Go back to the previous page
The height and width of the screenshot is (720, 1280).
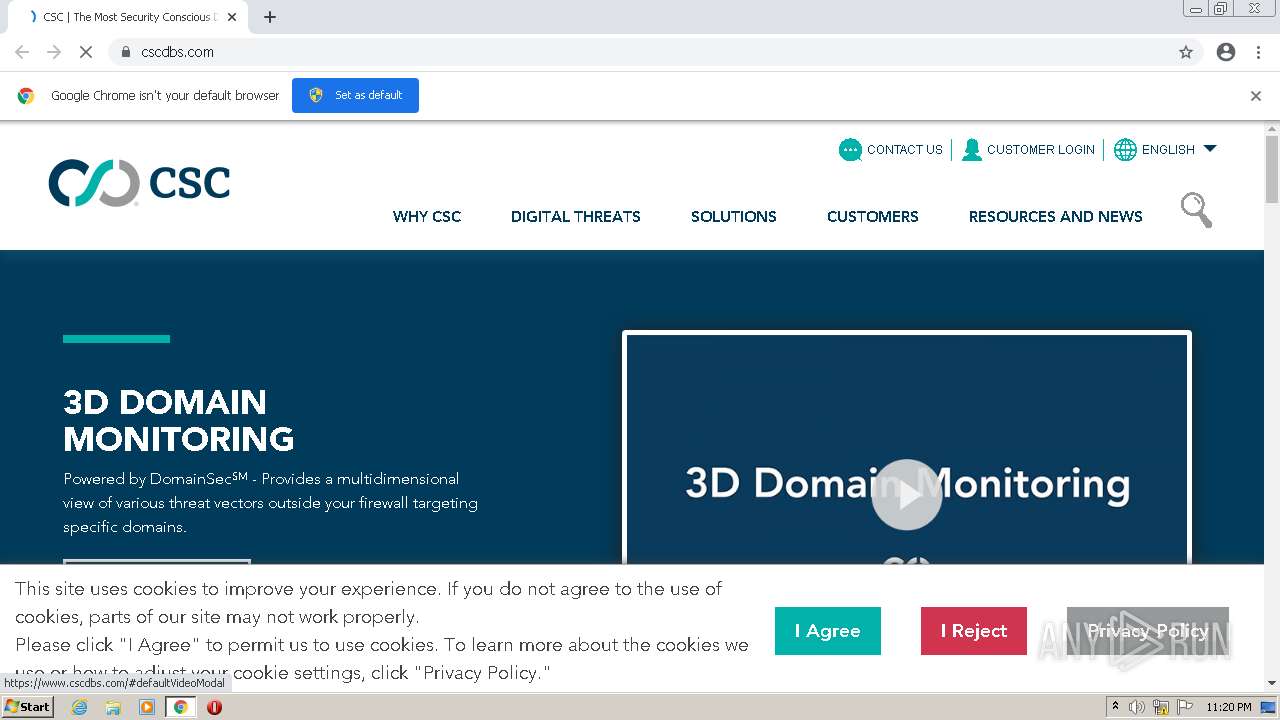click(22, 52)
